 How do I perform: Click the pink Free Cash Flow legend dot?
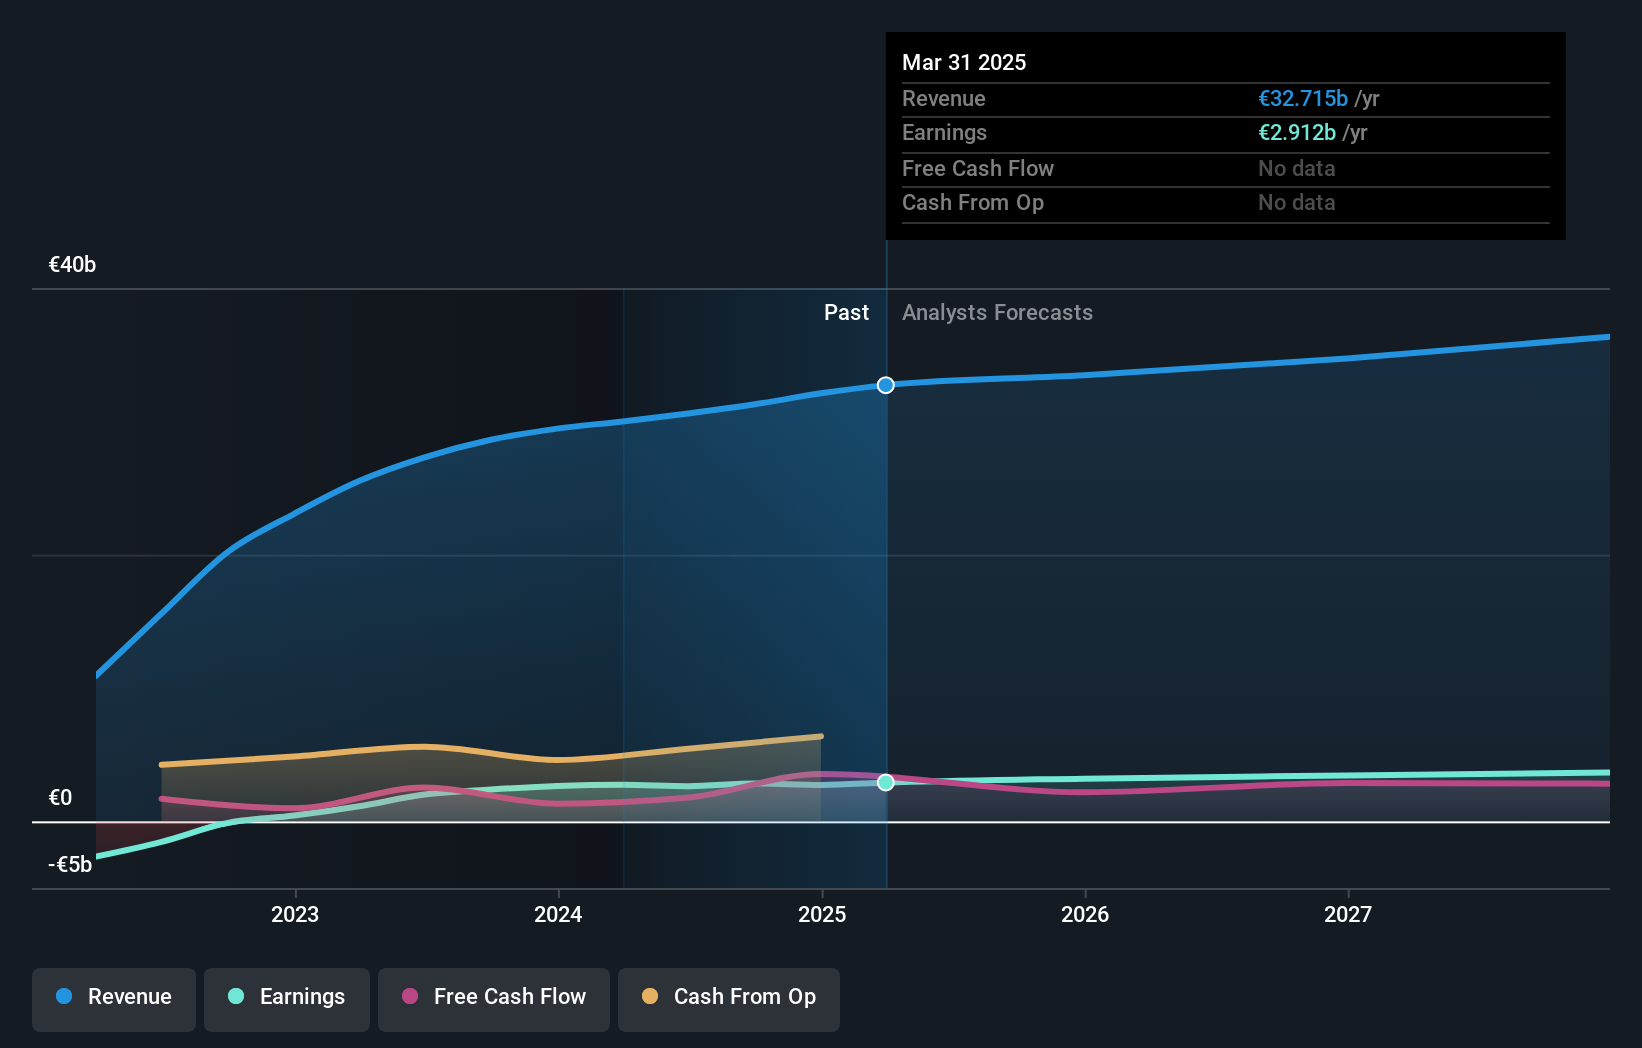click(x=409, y=997)
